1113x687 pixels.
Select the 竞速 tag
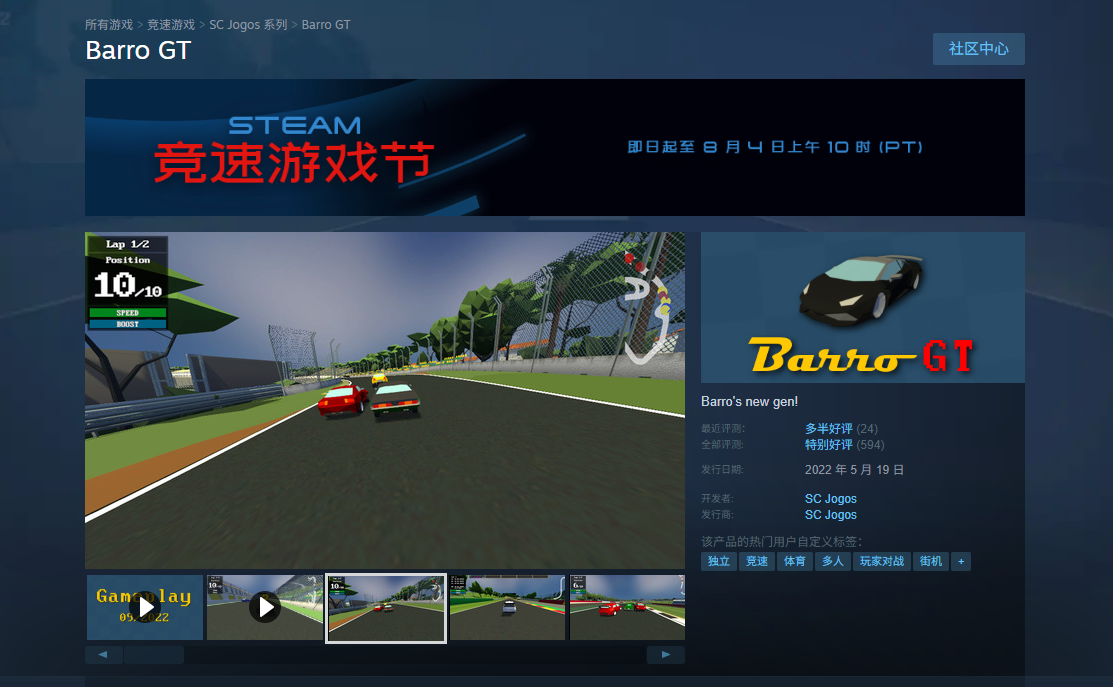[757, 561]
